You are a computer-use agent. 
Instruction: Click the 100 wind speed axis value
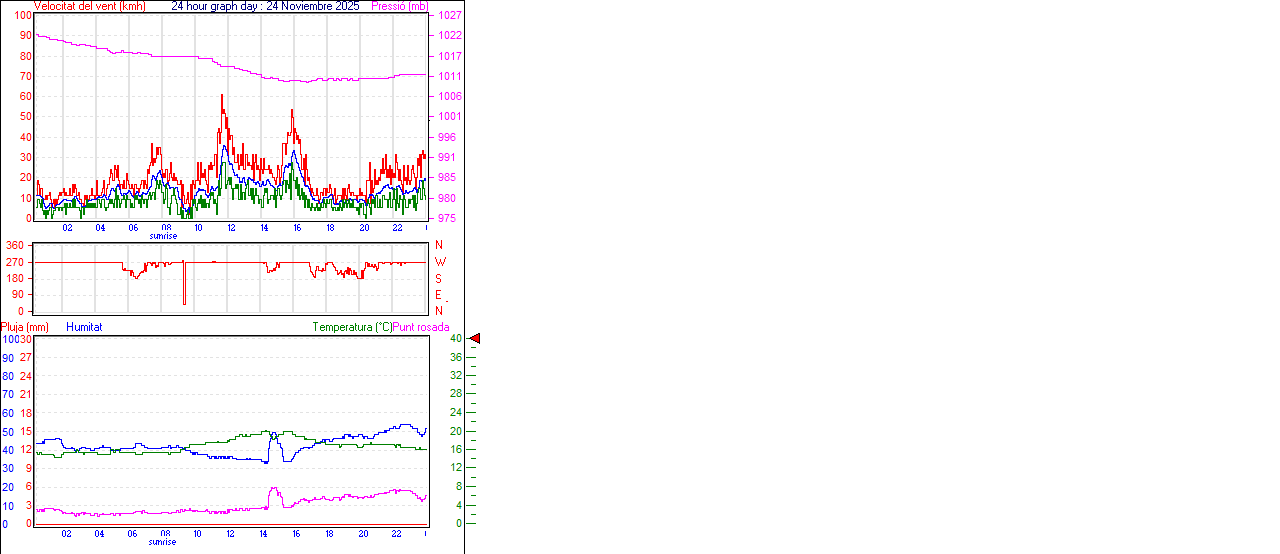[23, 16]
